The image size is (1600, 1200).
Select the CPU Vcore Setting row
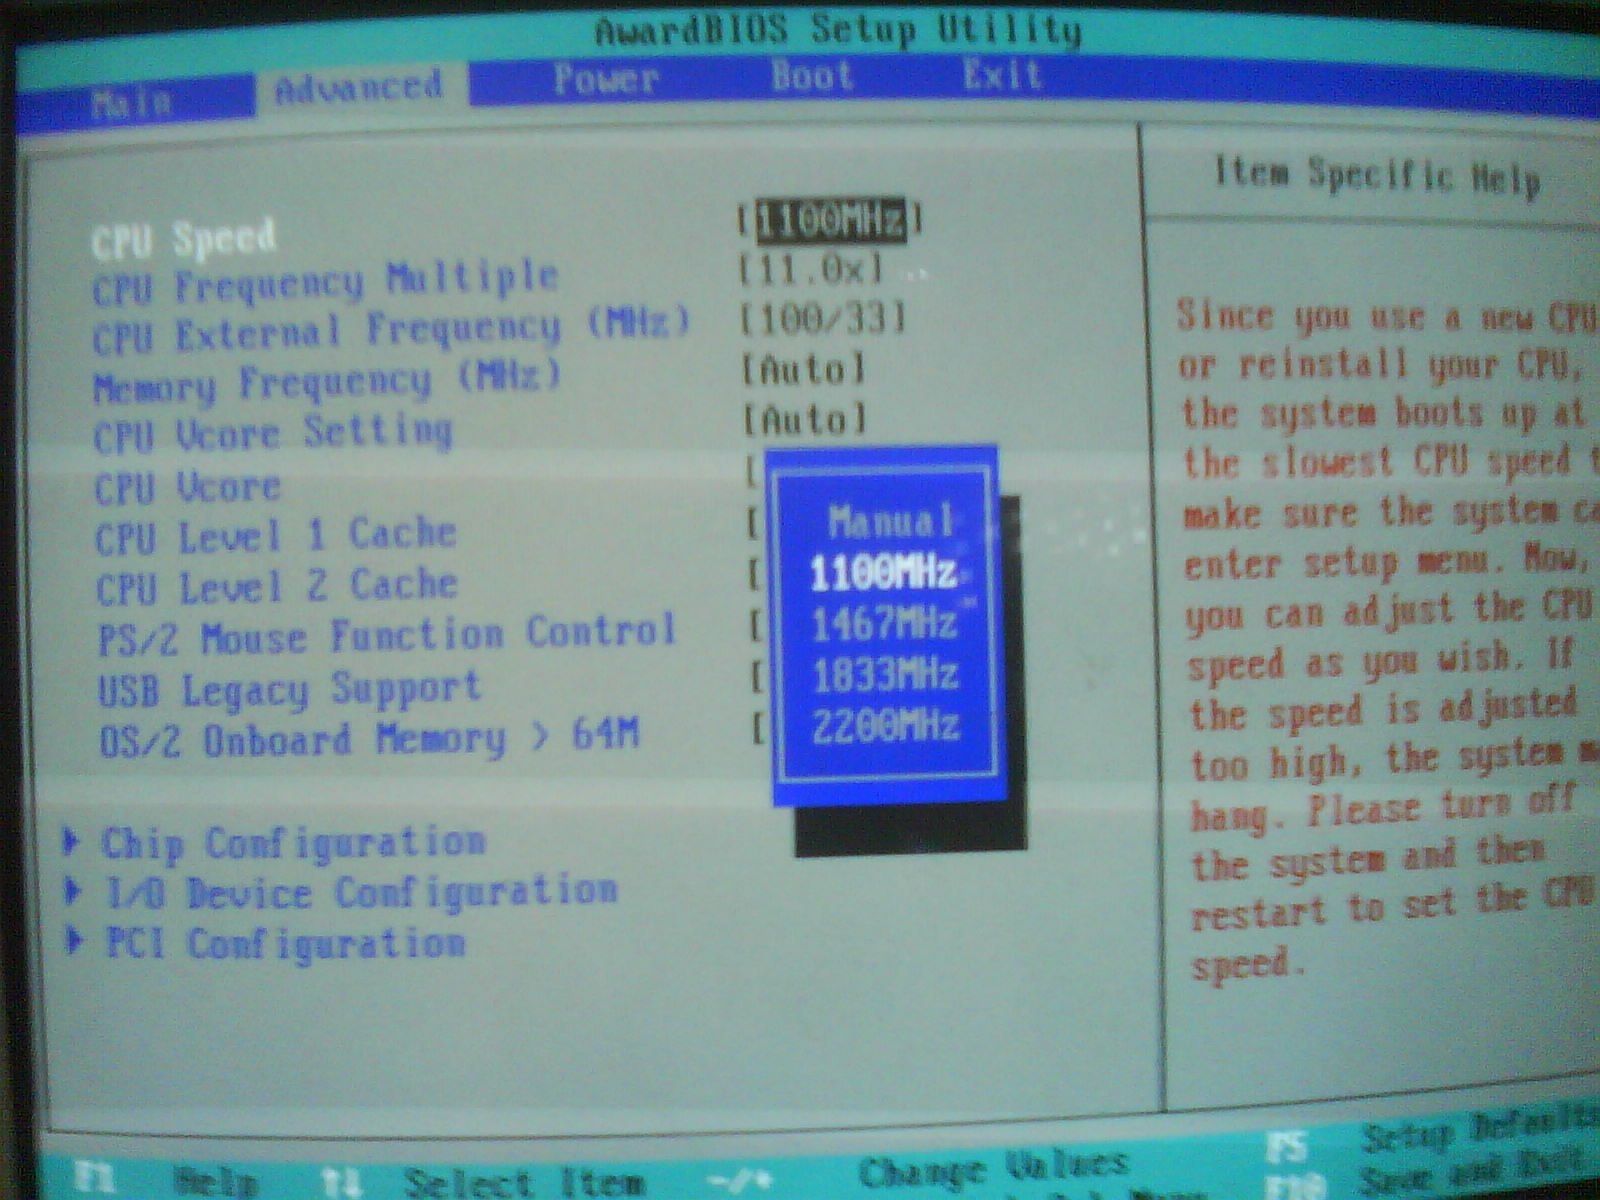273,434
